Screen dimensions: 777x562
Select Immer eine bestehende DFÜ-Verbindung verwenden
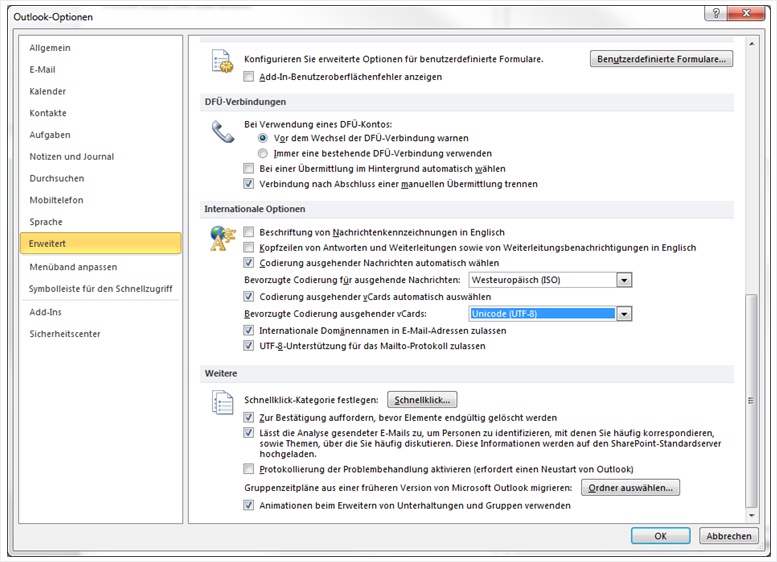pyautogui.click(x=263, y=154)
